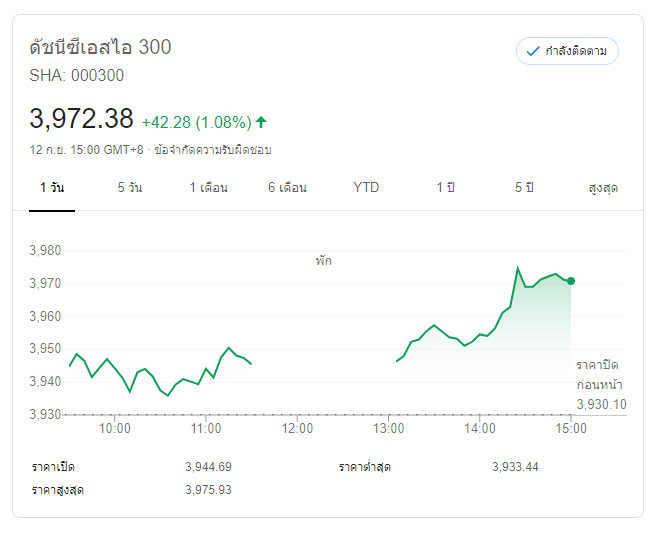This screenshot has height=533, width=659.
Task: Click the พัก break label in chart
Action: coord(323,261)
